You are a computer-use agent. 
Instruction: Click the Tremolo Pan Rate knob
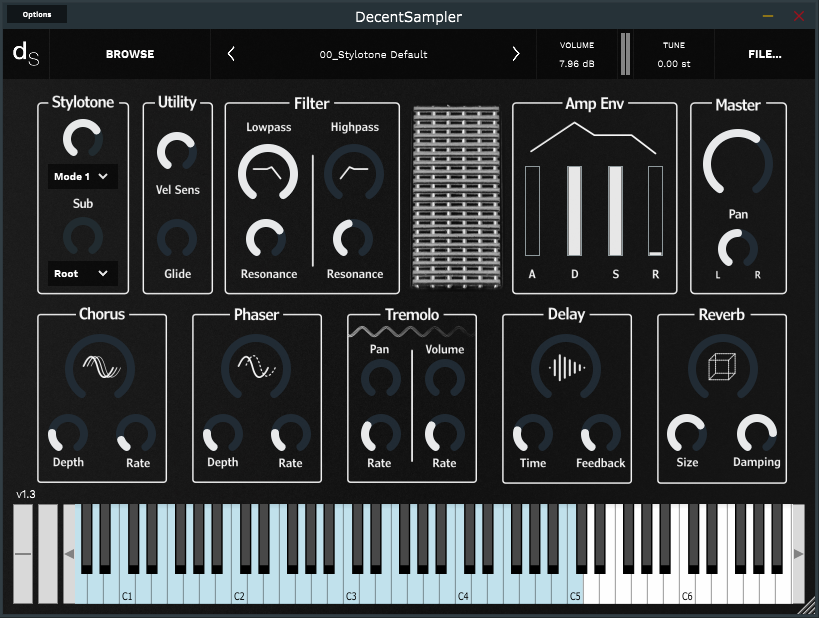(381, 434)
